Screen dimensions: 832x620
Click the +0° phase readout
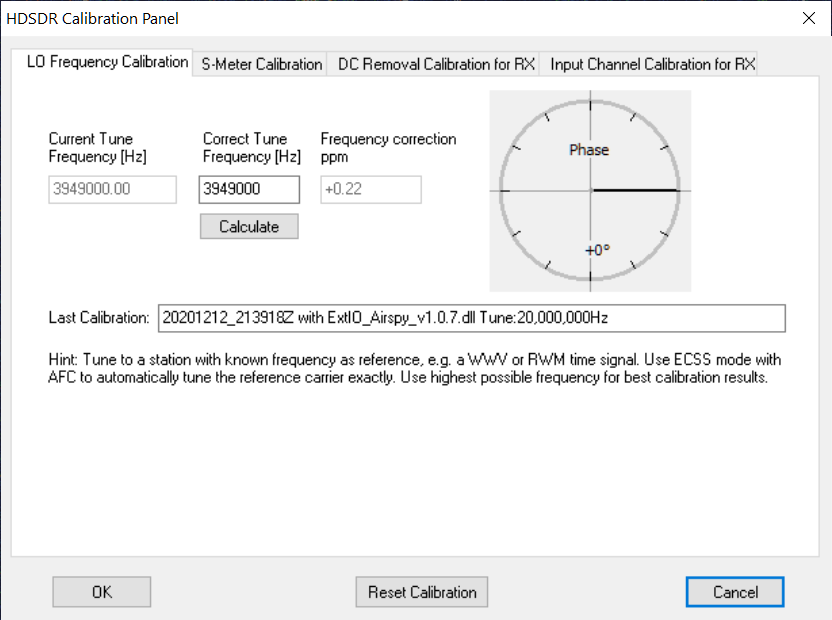coord(596,250)
